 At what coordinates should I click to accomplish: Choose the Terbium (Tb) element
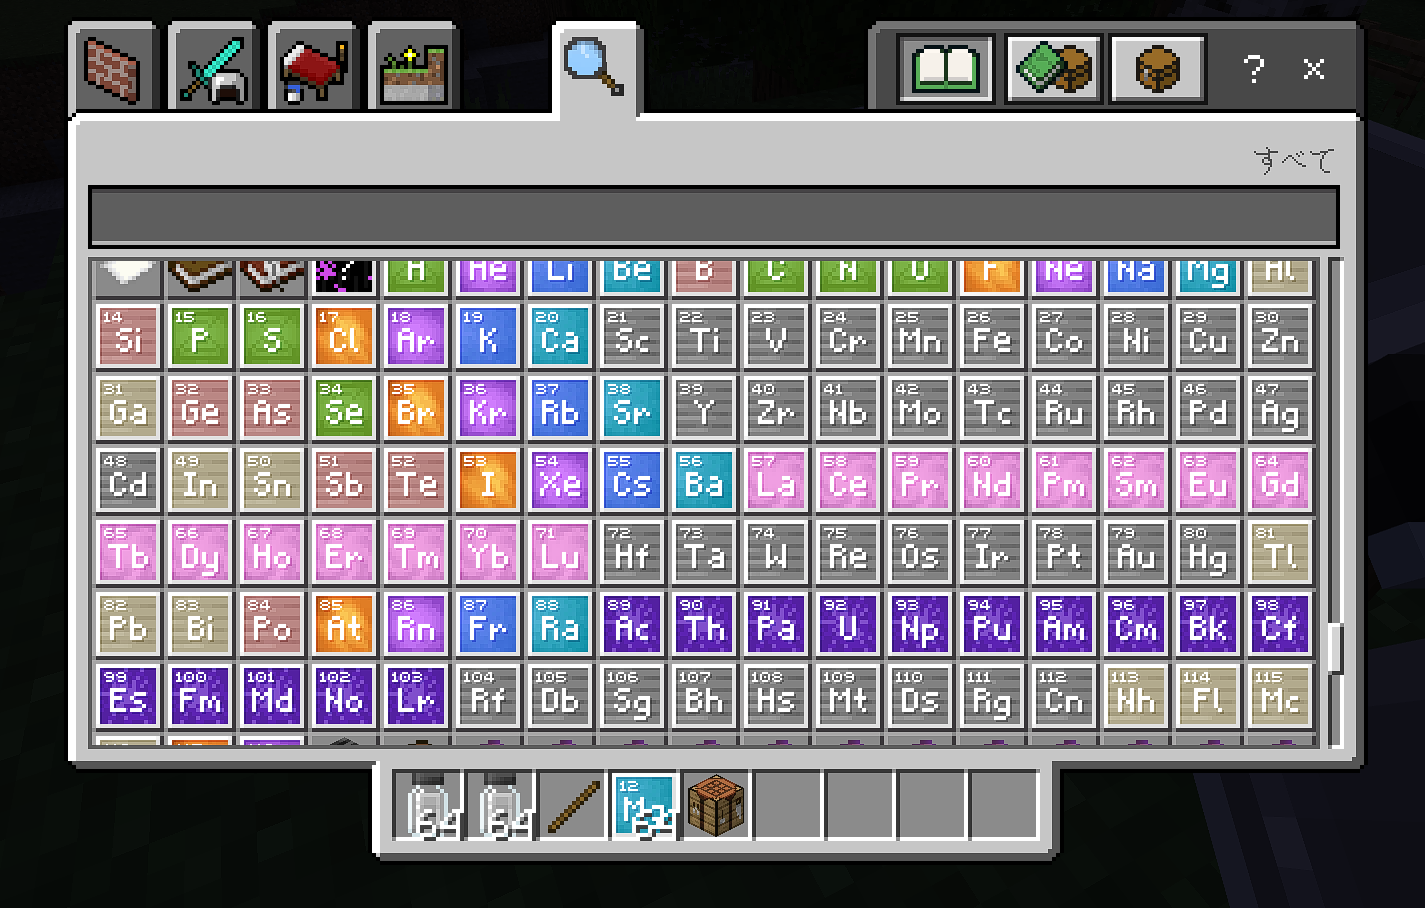(x=128, y=552)
